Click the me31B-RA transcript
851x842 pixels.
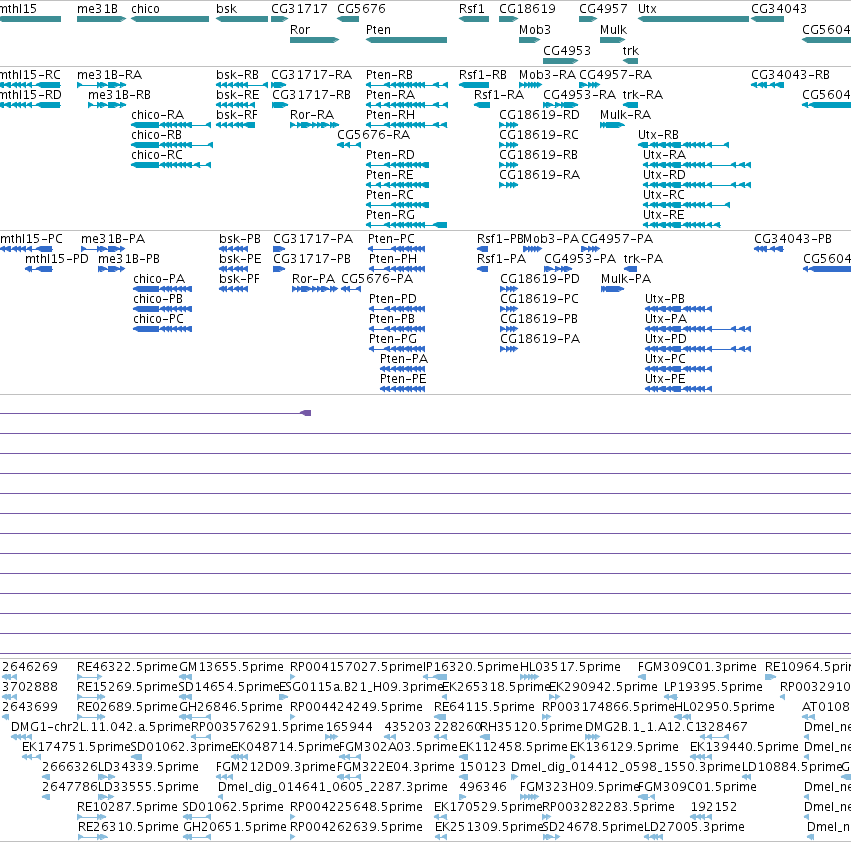(x=101, y=85)
